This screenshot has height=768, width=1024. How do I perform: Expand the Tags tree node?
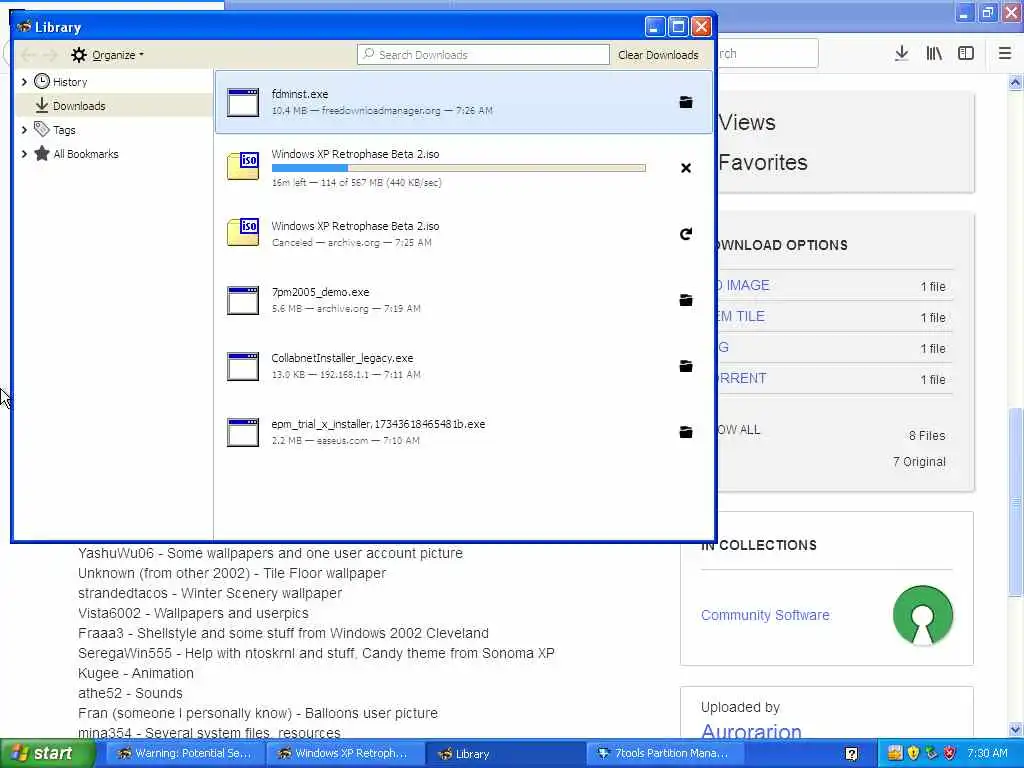pos(24,130)
